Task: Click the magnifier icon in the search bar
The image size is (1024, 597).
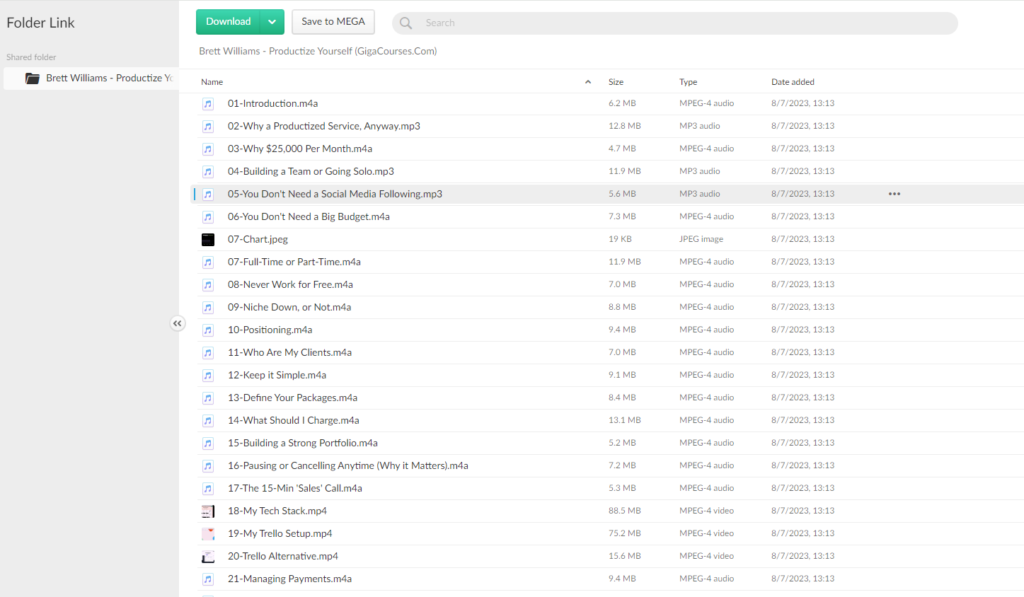Action: pyautogui.click(x=407, y=23)
